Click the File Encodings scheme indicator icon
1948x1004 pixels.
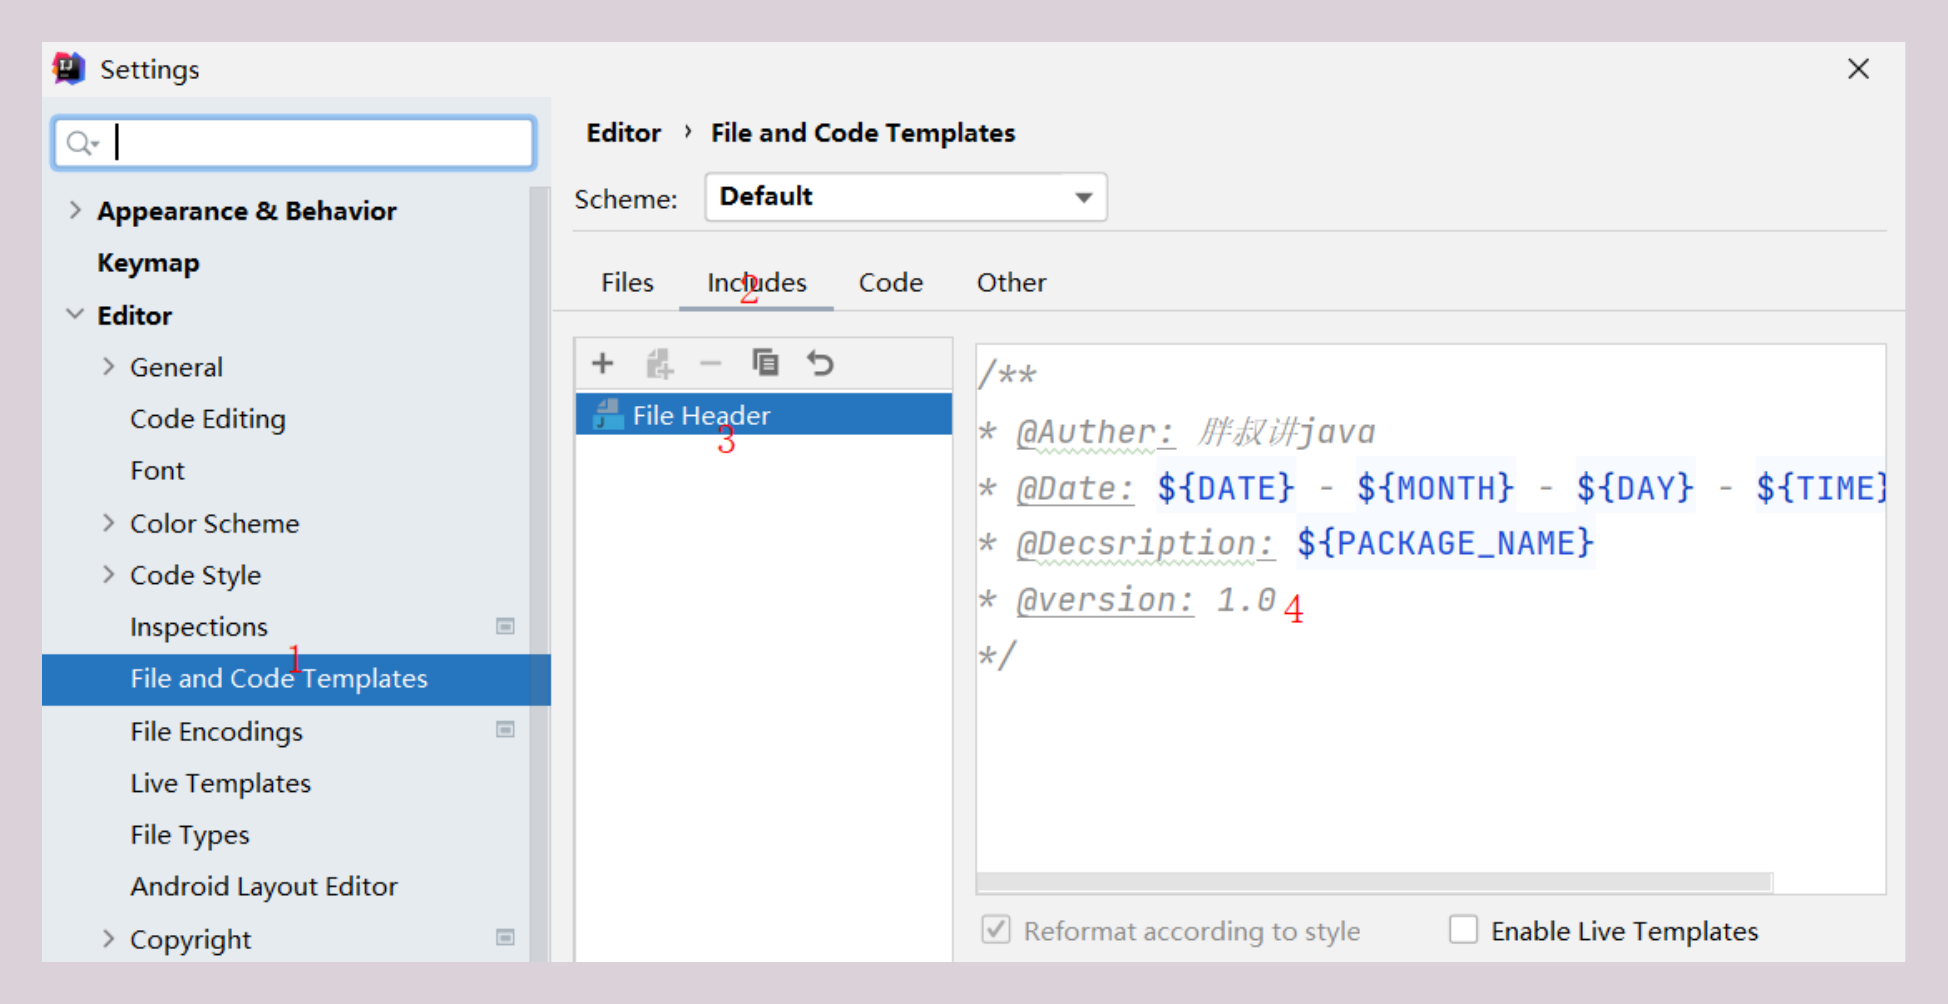[505, 730]
